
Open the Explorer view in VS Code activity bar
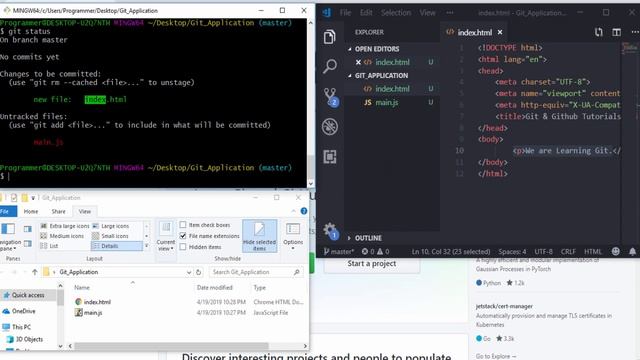pos(329,37)
